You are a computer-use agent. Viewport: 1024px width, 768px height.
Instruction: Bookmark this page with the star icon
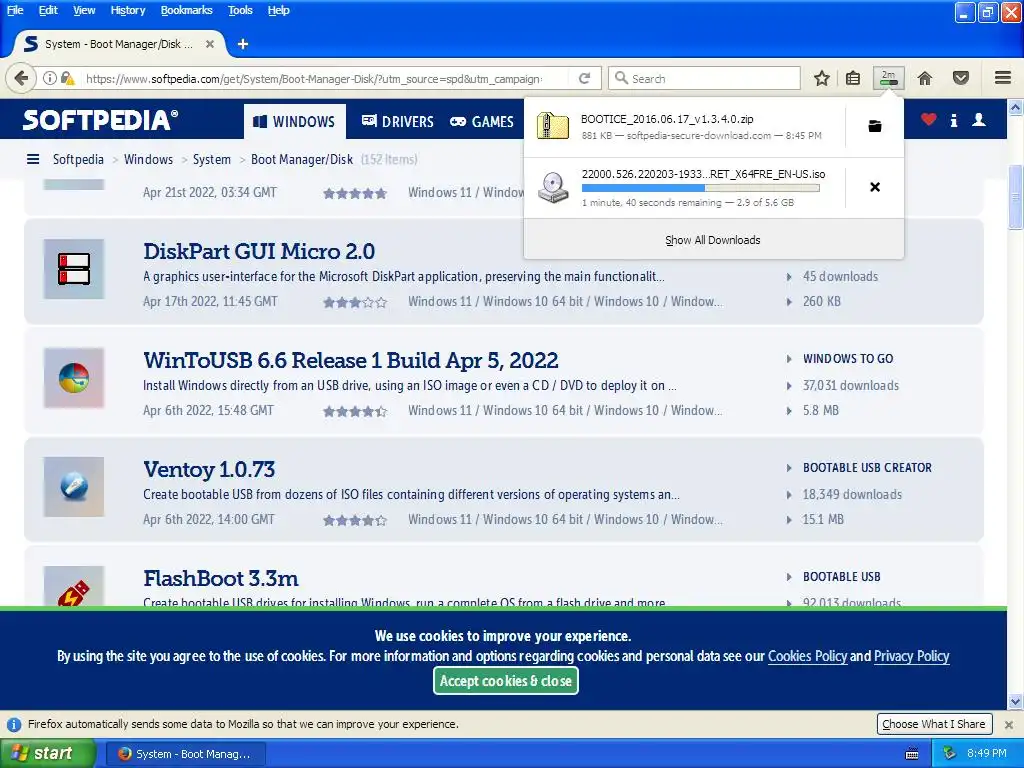(x=822, y=78)
